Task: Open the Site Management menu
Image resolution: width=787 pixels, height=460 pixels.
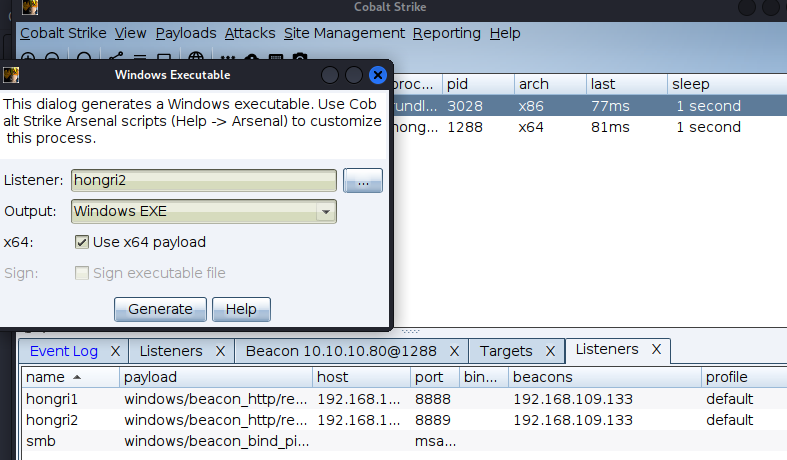Action: click(344, 33)
